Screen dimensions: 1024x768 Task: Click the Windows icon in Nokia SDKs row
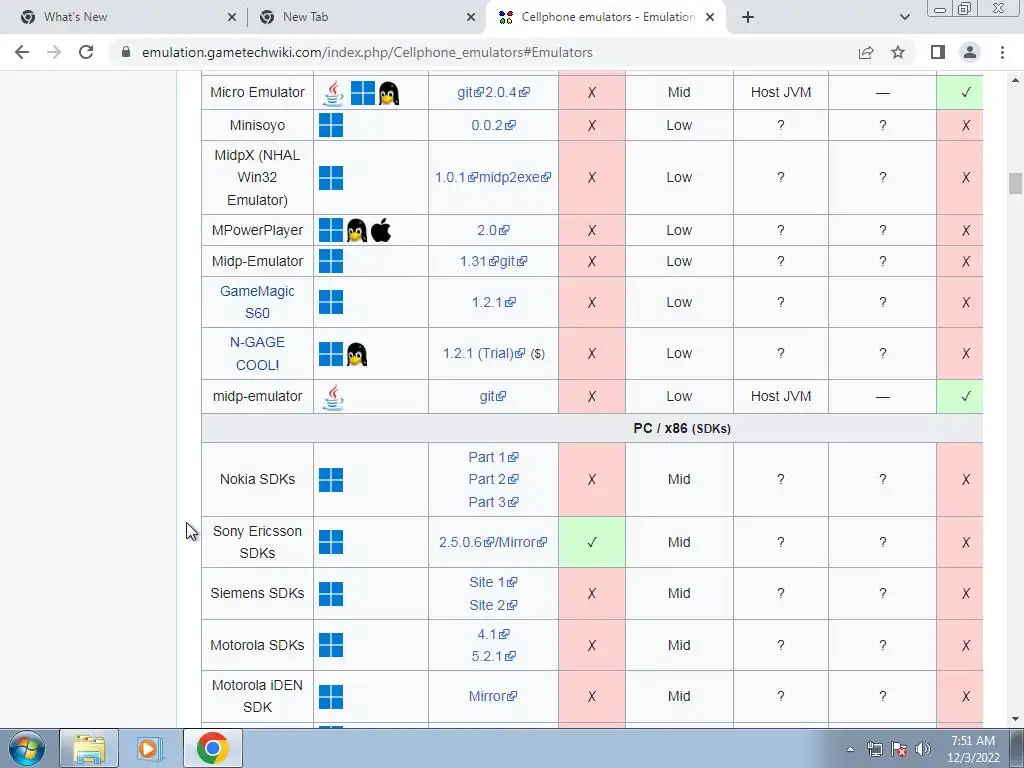[x=331, y=479]
